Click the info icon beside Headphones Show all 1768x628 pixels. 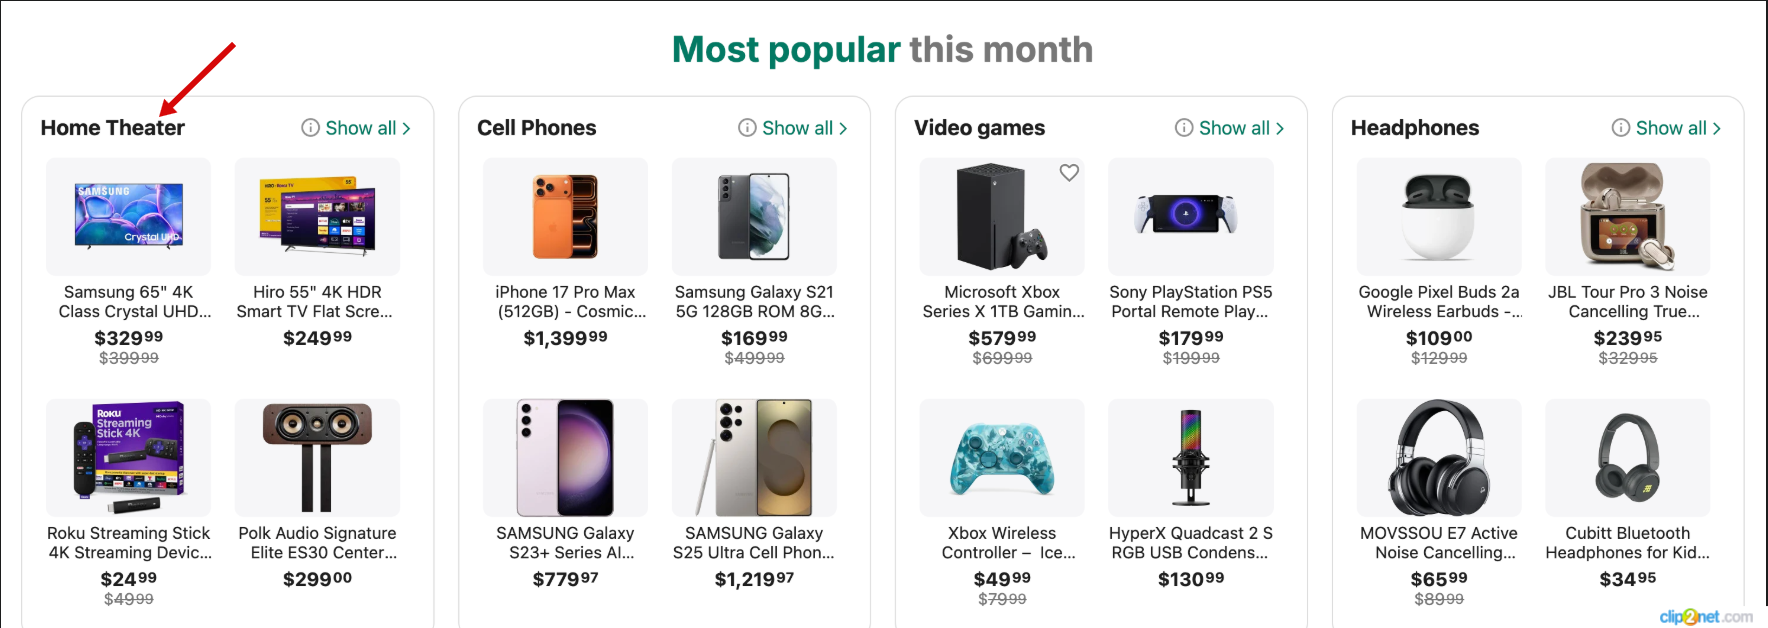(1621, 128)
